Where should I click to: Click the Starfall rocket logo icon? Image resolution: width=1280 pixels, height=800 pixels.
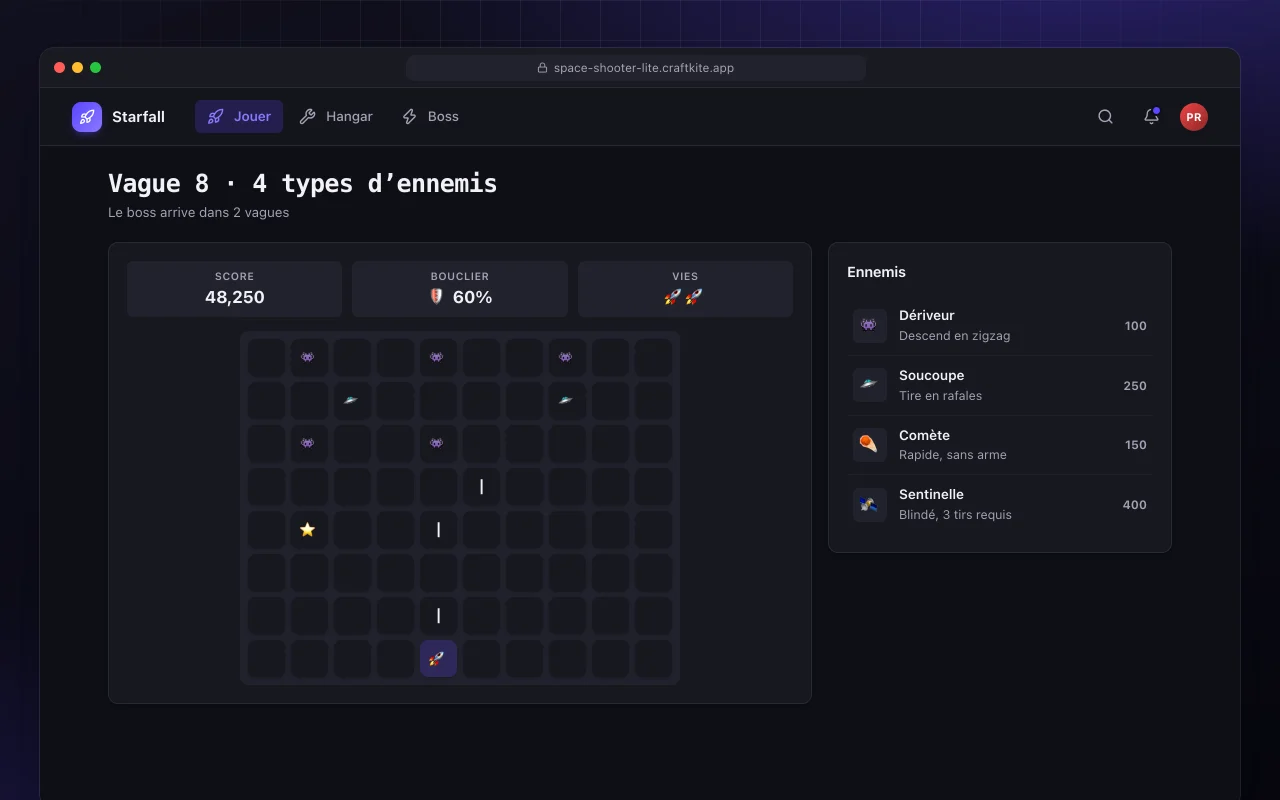(87, 117)
